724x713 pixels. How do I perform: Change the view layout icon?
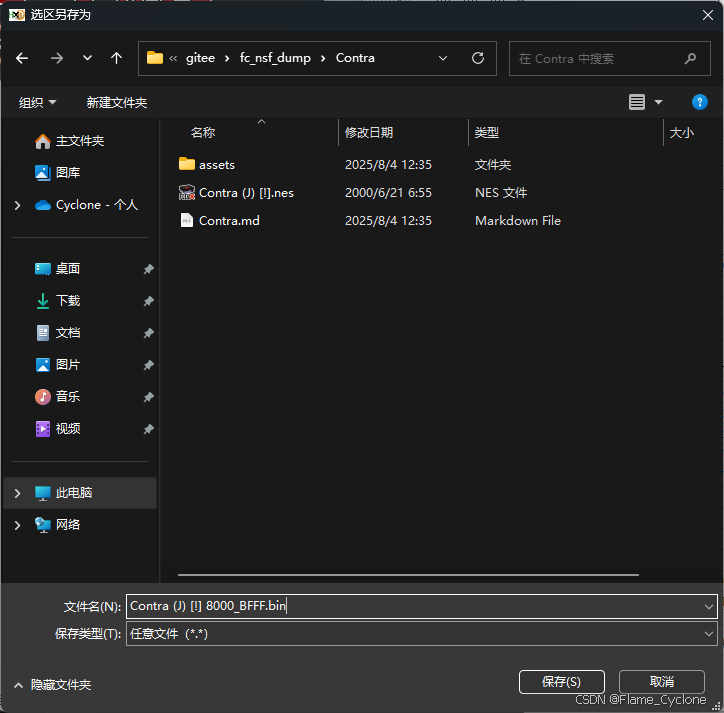tap(637, 102)
